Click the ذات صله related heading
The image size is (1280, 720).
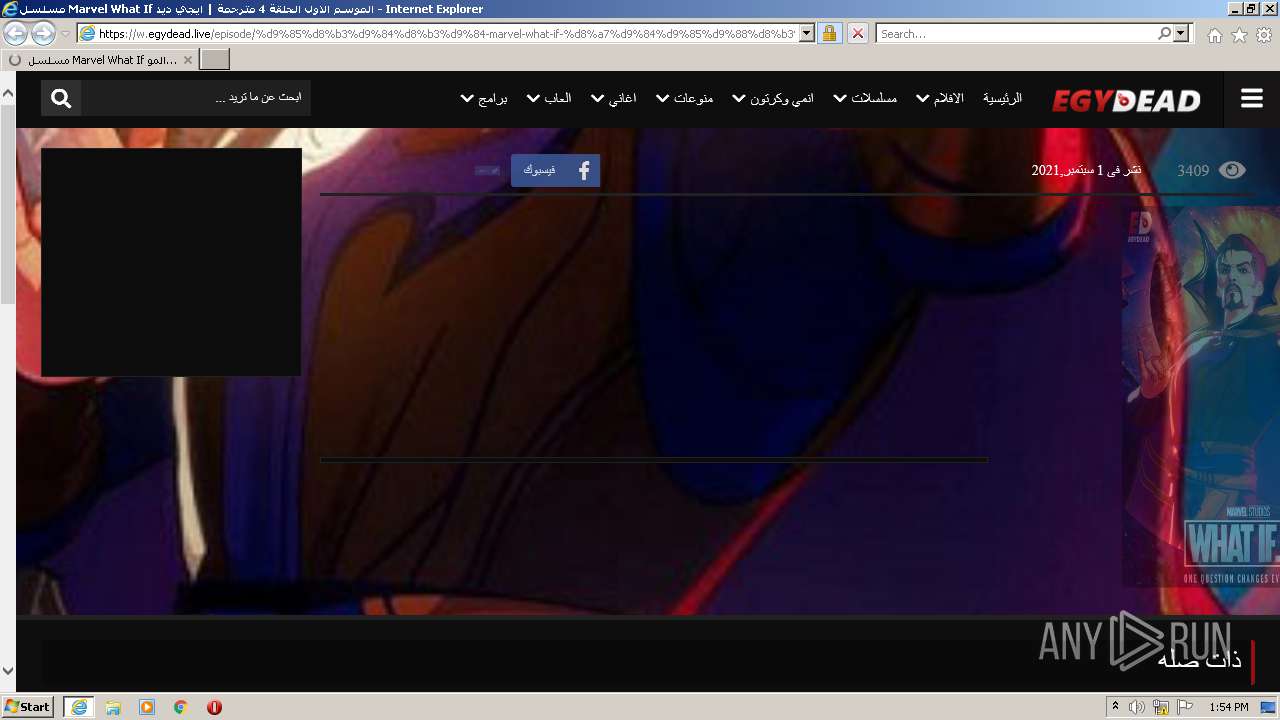point(1199,659)
